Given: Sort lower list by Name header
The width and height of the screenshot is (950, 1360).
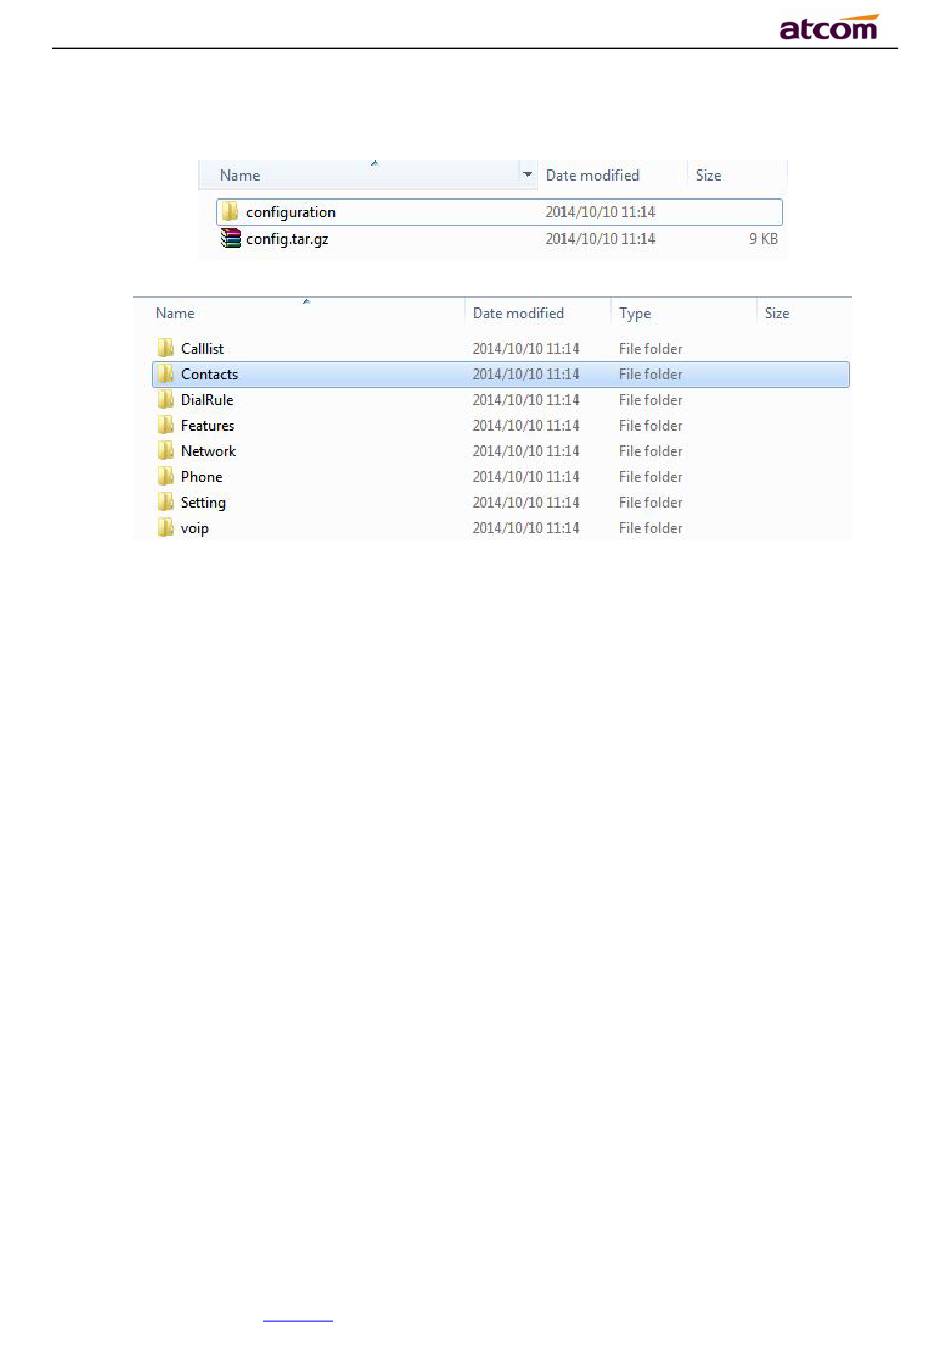Looking at the screenshot, I should [175, 313].
